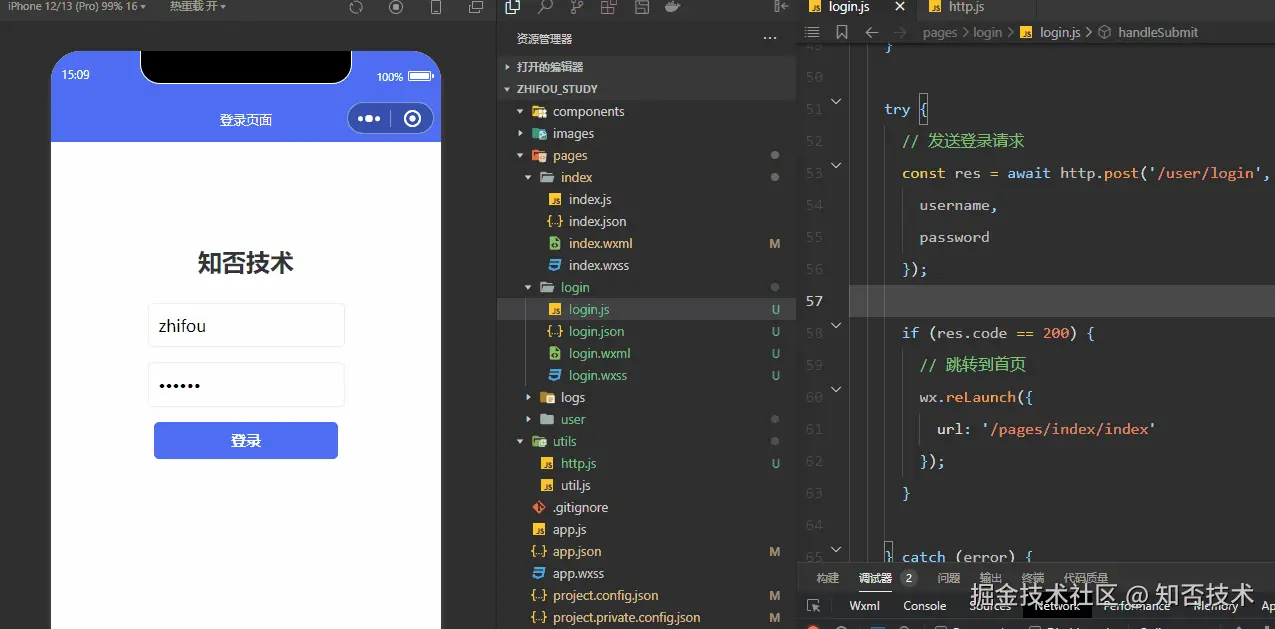Open login.json file
Image resolution: width=1275 pixels, height=629 pixels.
(x=596, y=331)
